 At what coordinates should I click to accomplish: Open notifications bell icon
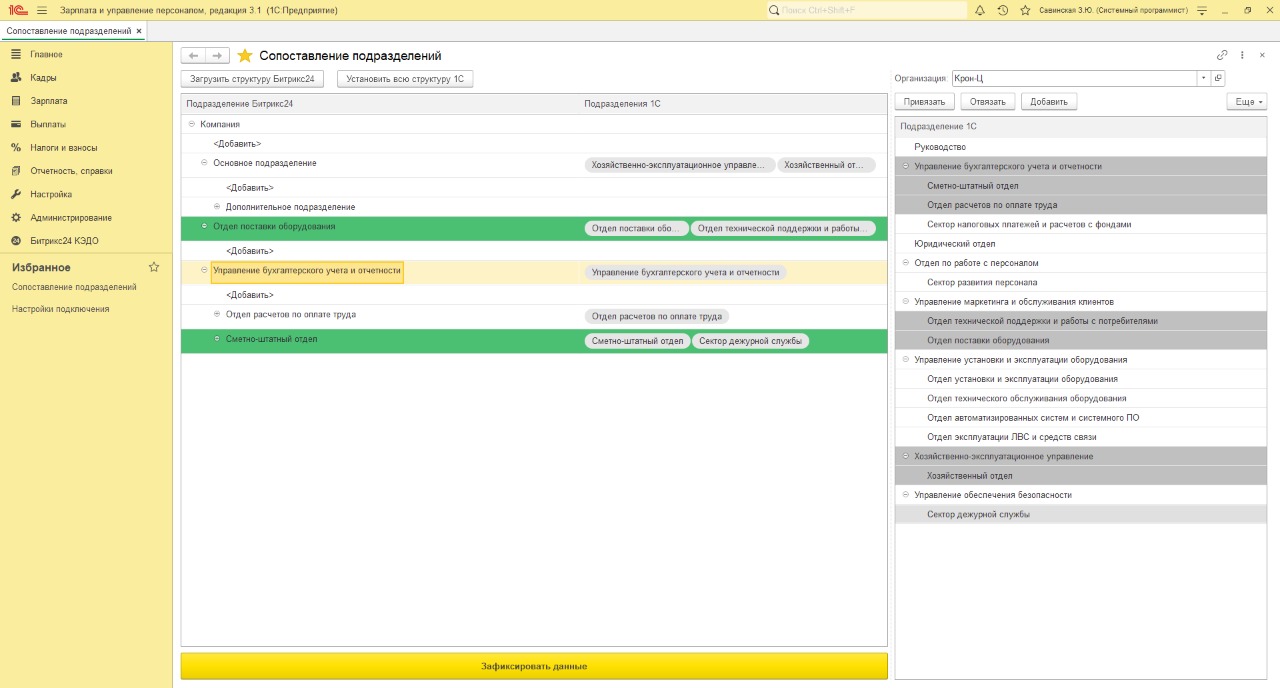pos(979,10)
